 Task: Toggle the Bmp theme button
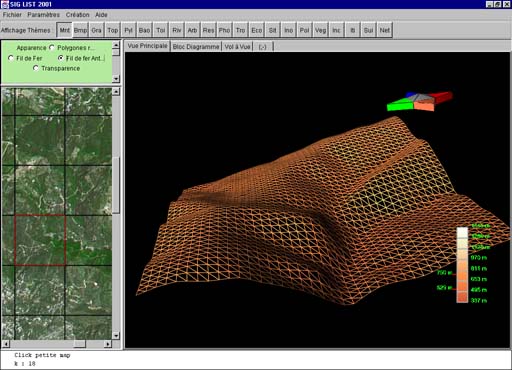[x=80, y=30]
